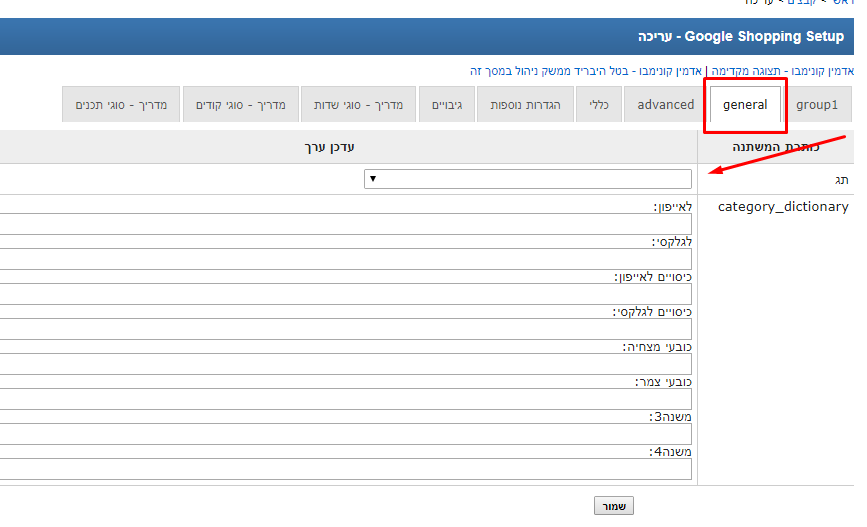Screen dimensions: 867x527
Task: Click the כותרת המשתנה column header
Action: 776,147
